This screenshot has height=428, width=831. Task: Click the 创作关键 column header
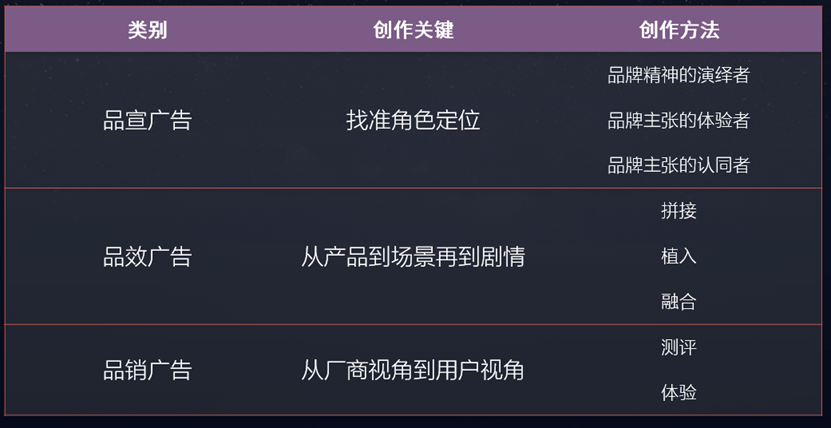(413, 30)
